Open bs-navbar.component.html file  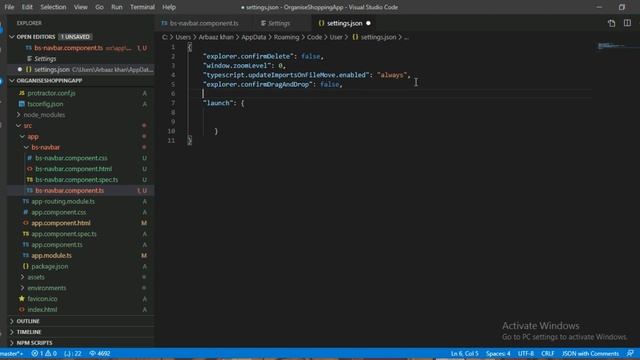(x=73, y=169)
